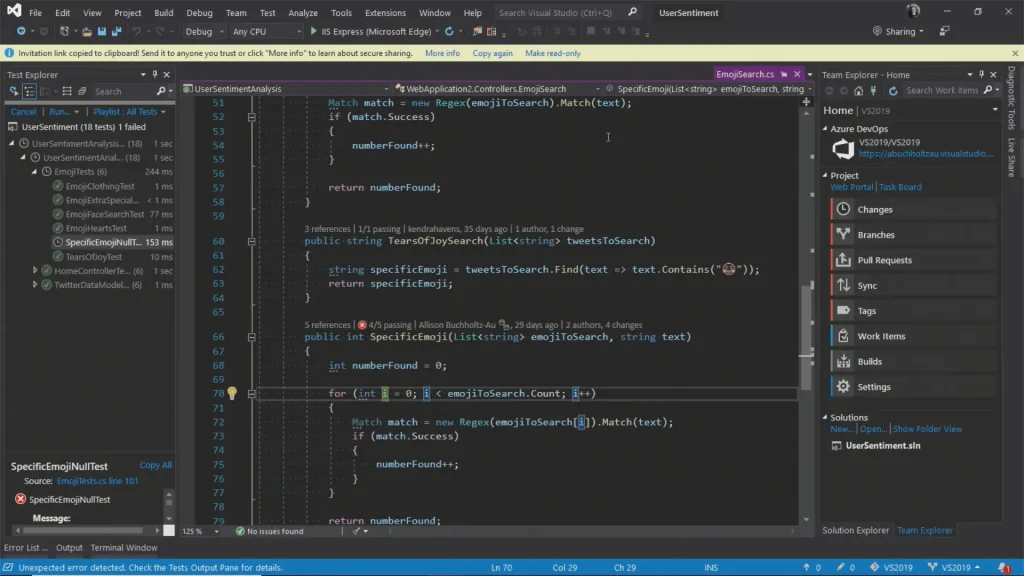Image resolution: width=1024 pixels, height=576 pixels.
Task: Collapse the Azure DevOps section
Action: click(825, 129)
